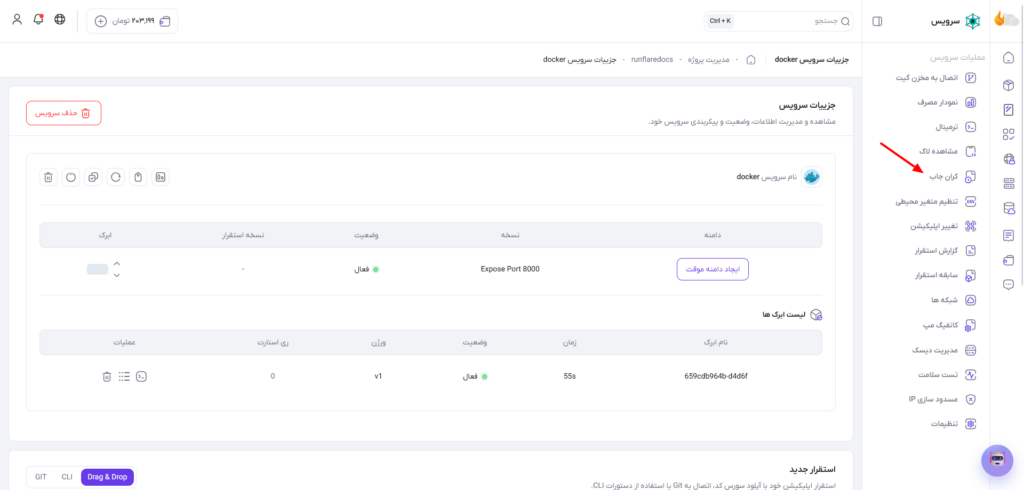The height and width of the screenshot is (490, 1024).
Task: Click the حذف سرویس delete button
Action: click(63, 113)
